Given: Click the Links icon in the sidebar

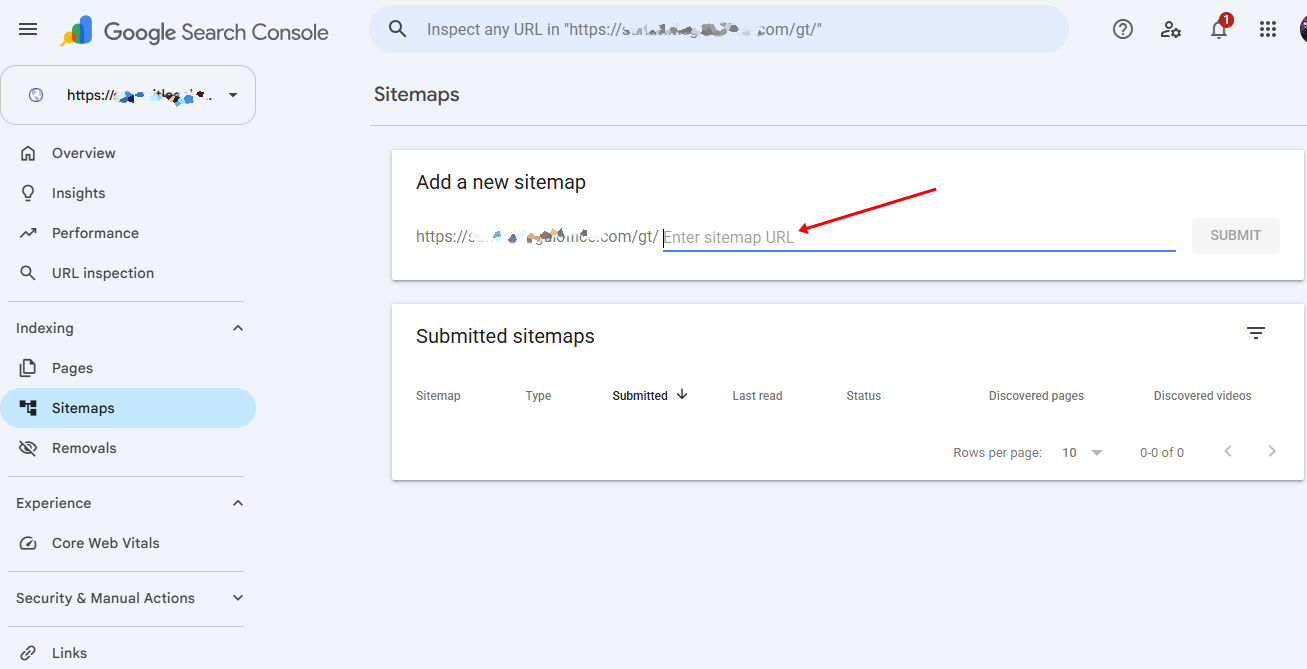Looking at the screenshot, I should point(28,653).
